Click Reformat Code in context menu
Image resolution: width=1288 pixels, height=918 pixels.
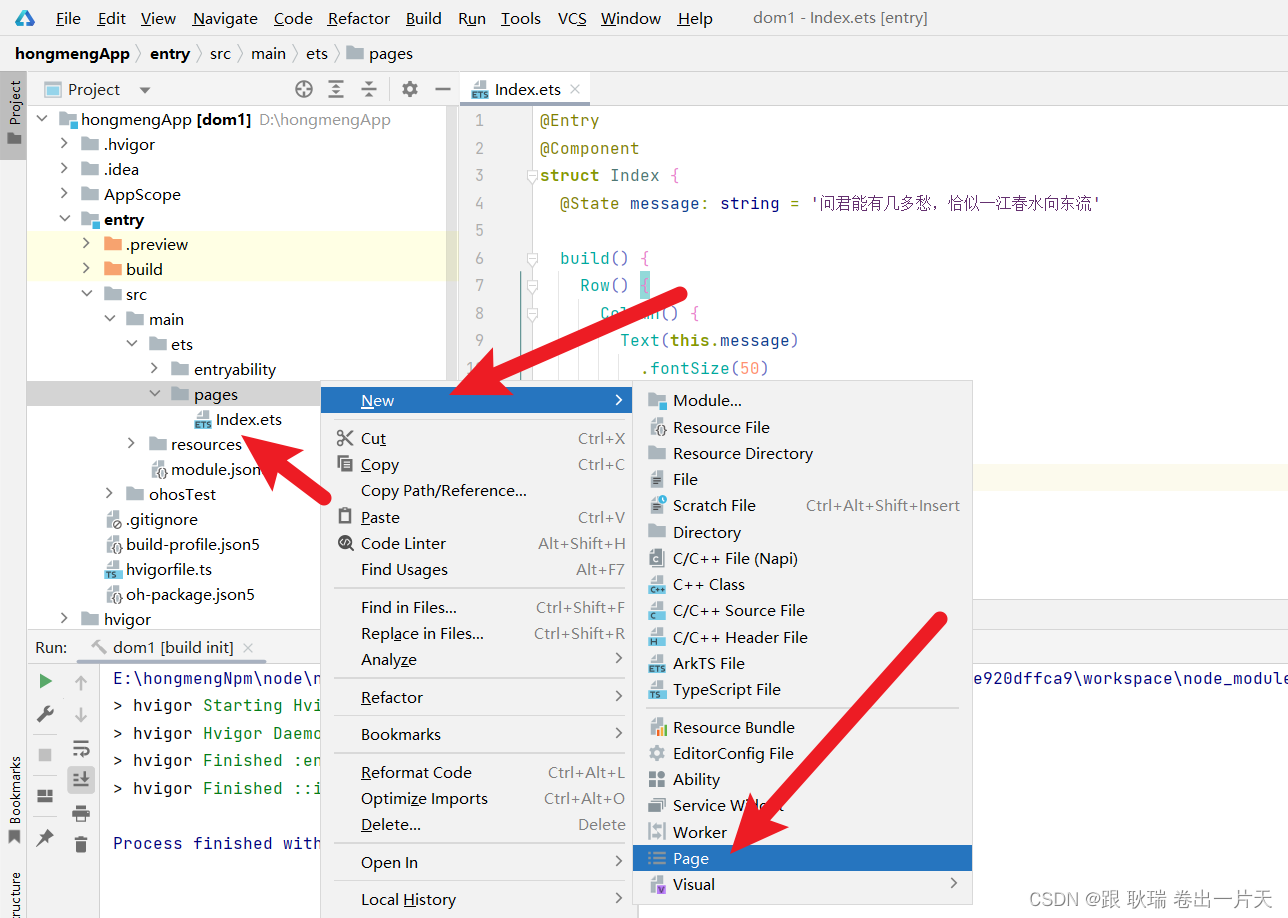(x=477, y=772)
